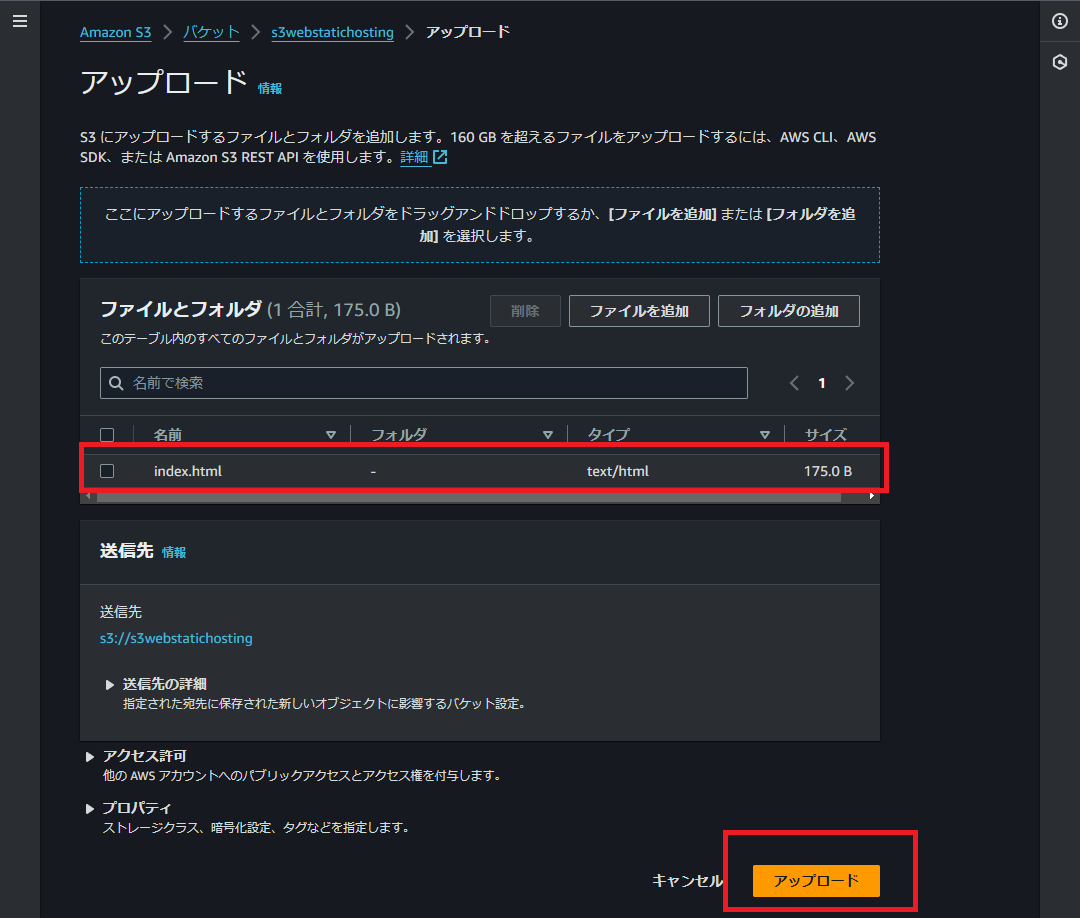Click the previous page chevron
The width and height of the screenshot is (1080, 918).
pos(794,382)
